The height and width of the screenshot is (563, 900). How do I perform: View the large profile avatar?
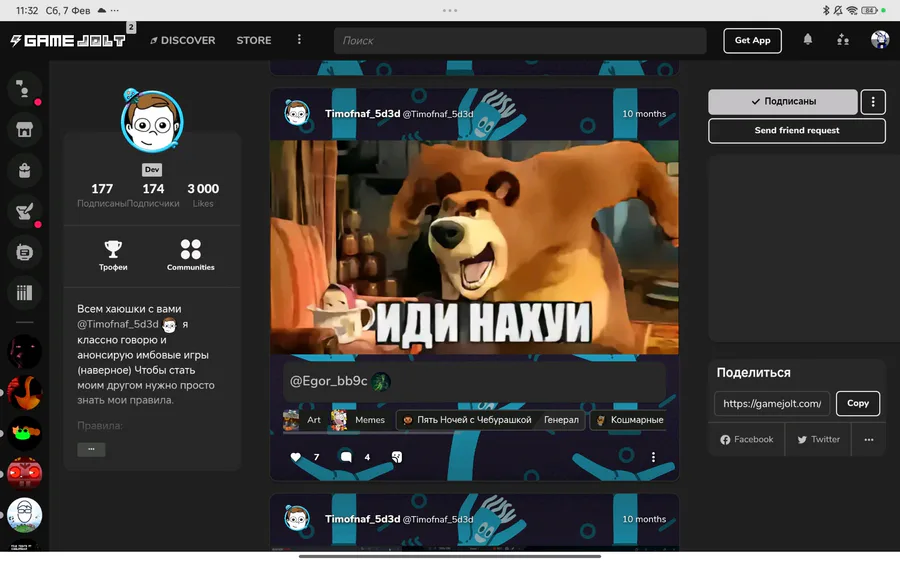[x=152, y=121]
